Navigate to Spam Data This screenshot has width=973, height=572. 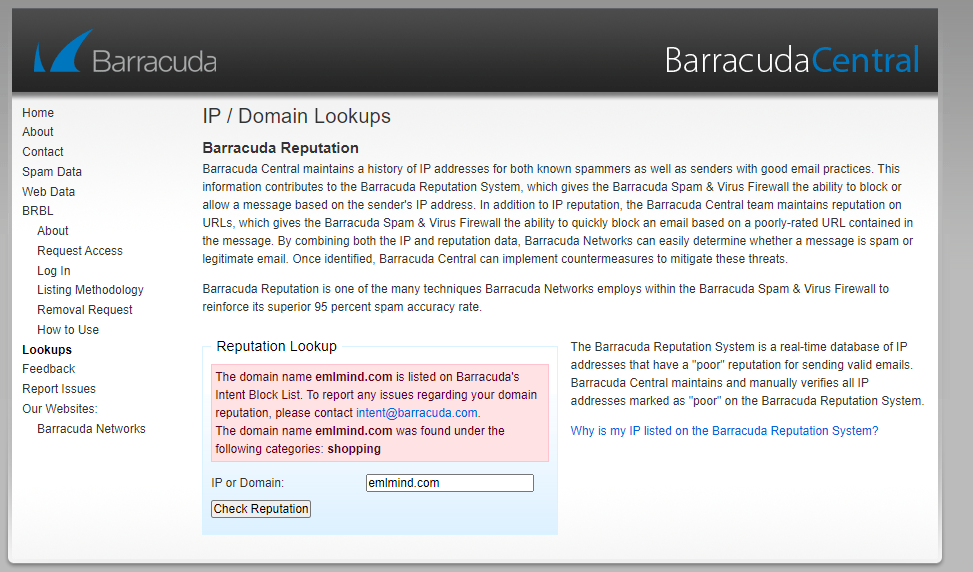pyautogui.click(x=52, y=172)
